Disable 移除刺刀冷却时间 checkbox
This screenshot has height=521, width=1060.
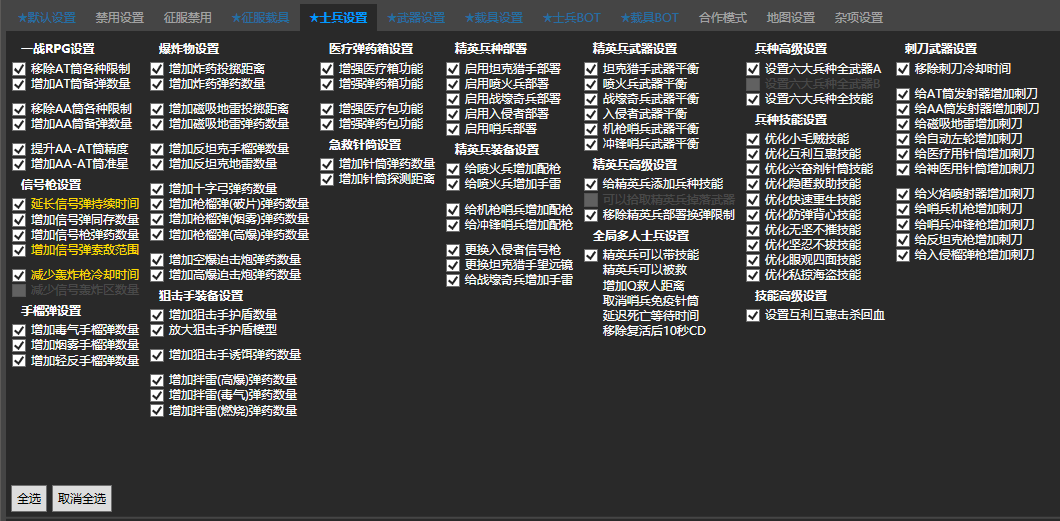pos(904,69)
